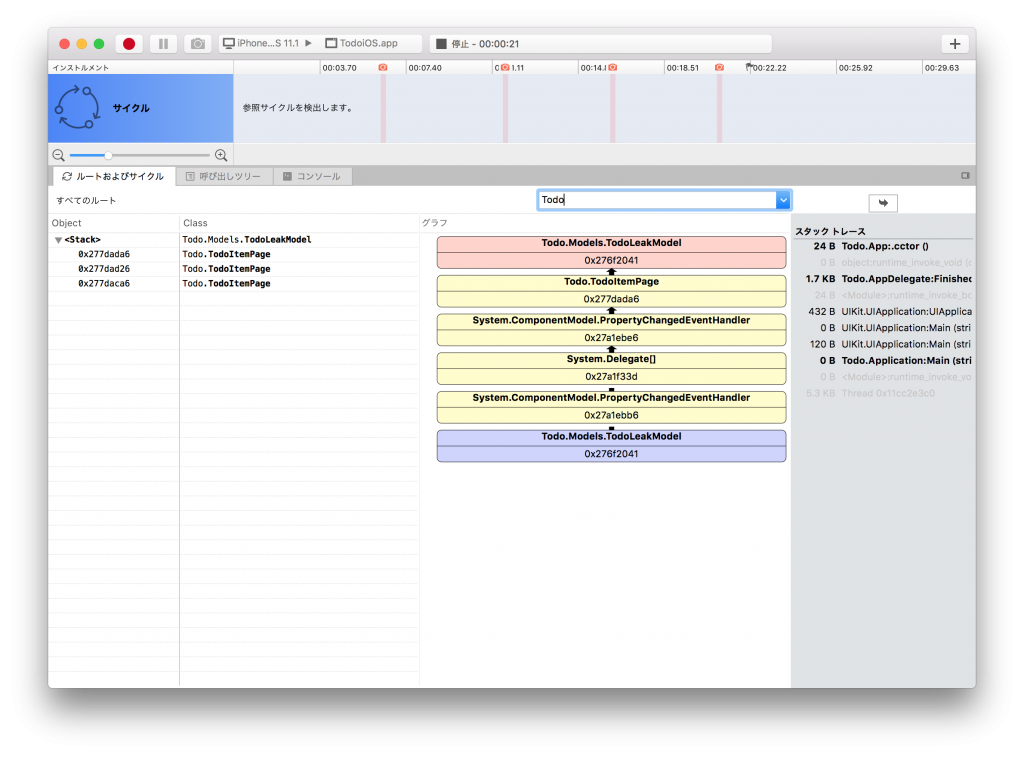Collapse the <Stack> tree node
The width and height of the screenshot is (1024, 757).
point(59,240)
